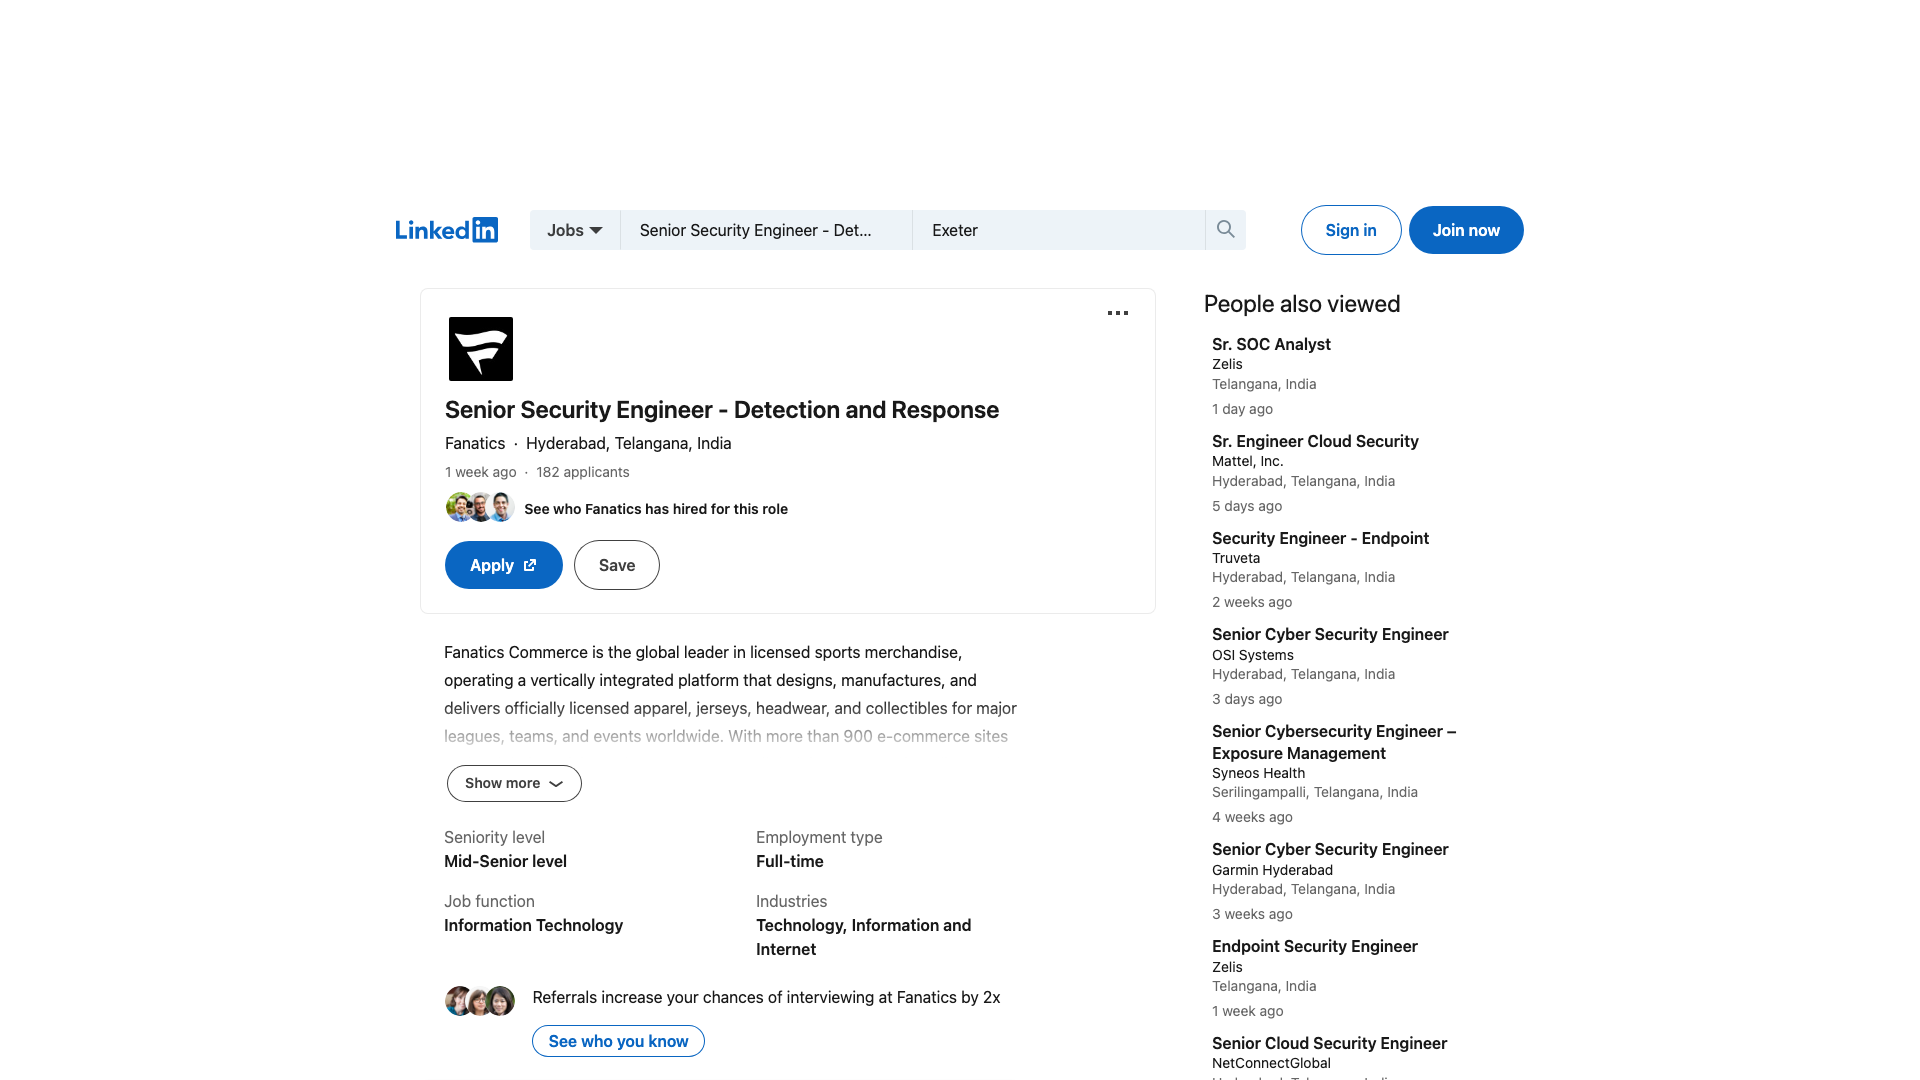Click the '1 day ago' posting time

point(1242,409)
